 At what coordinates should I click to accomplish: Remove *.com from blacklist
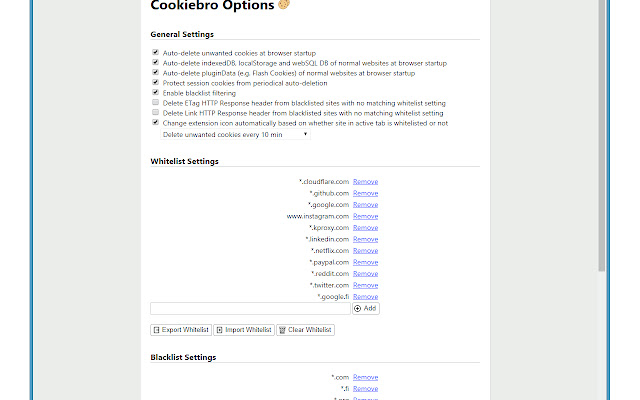pyautogui.click(x=365, y=377)
